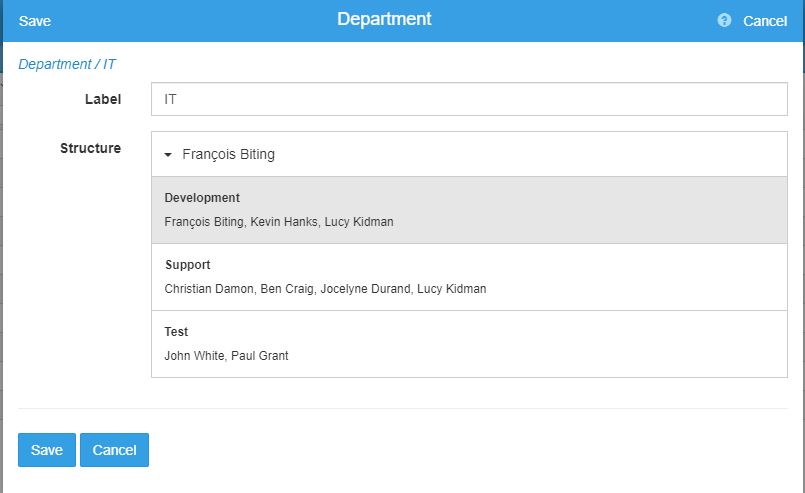Select the Test team row
Screen dimensions: 805x493
469,344
